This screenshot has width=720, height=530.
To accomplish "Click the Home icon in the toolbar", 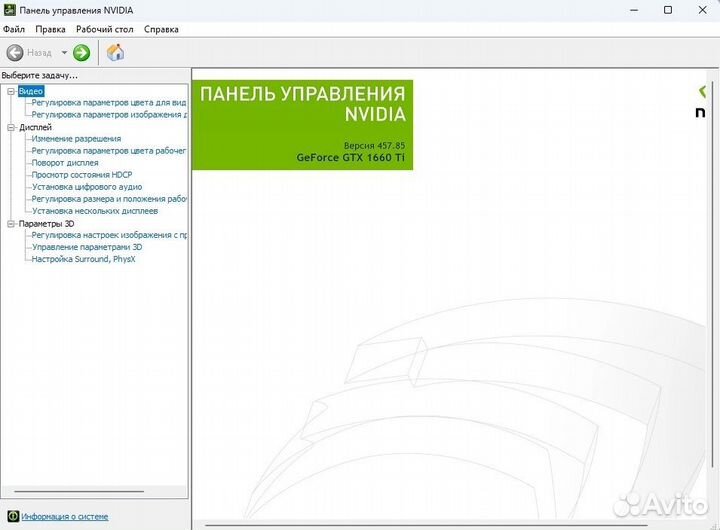I will (x=116, y=52).
